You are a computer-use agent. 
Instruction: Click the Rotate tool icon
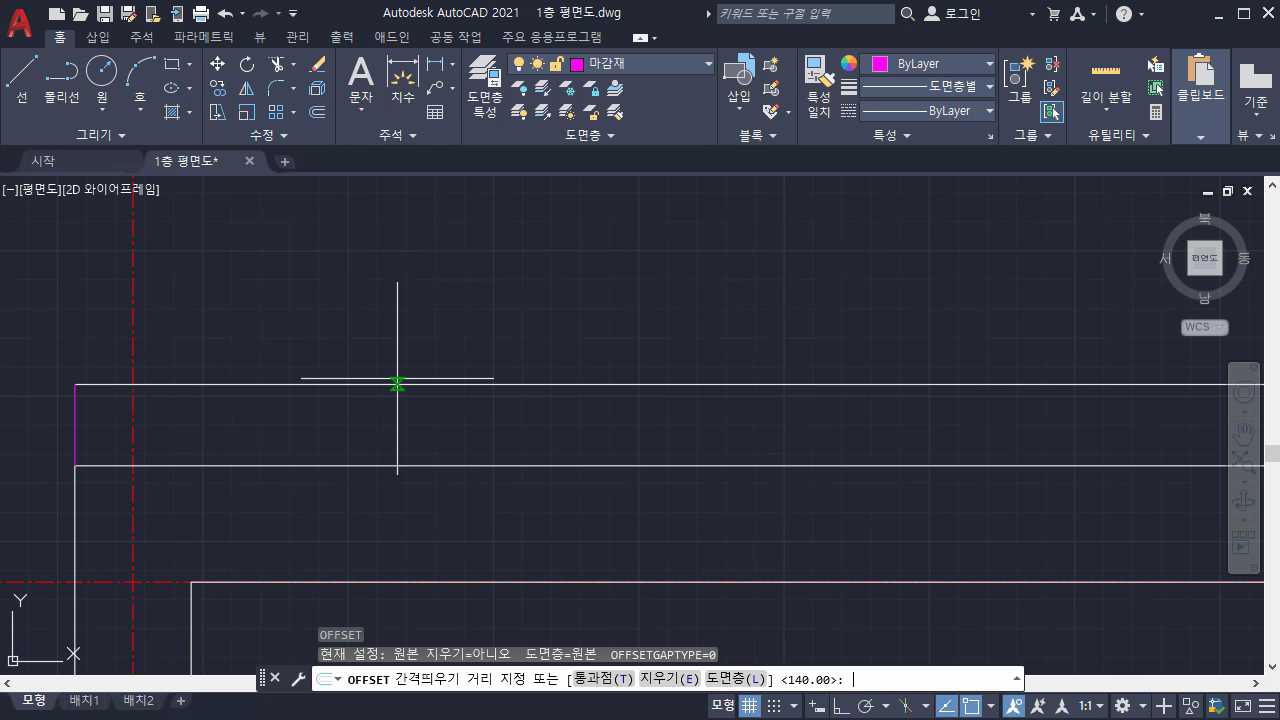247,64
